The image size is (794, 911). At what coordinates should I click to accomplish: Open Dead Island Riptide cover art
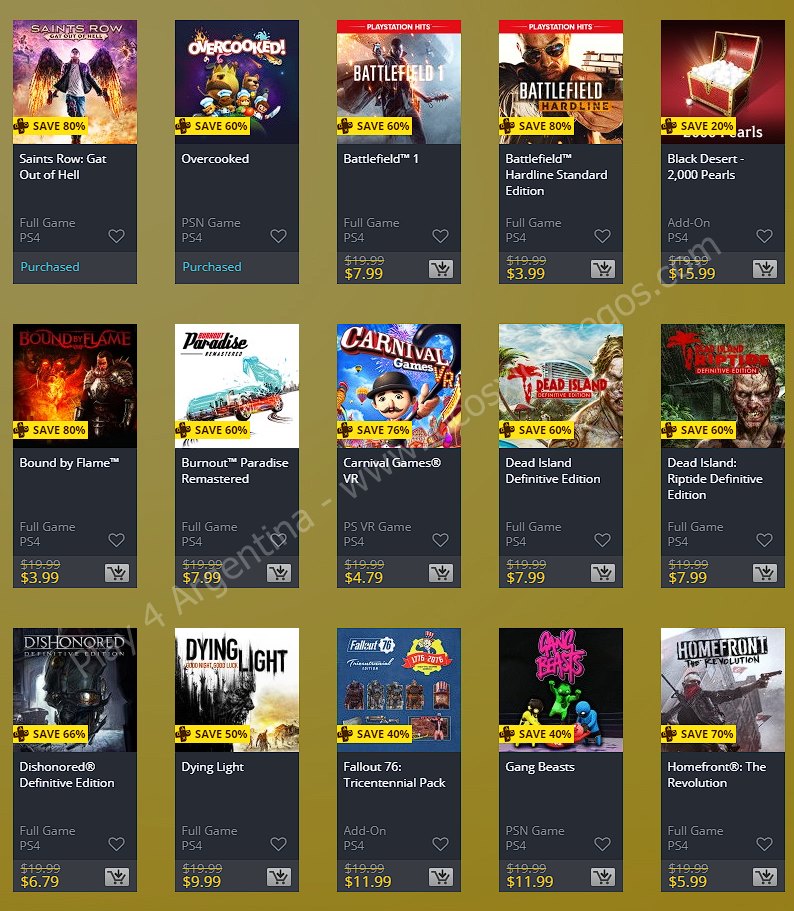[x=723, y=386]
